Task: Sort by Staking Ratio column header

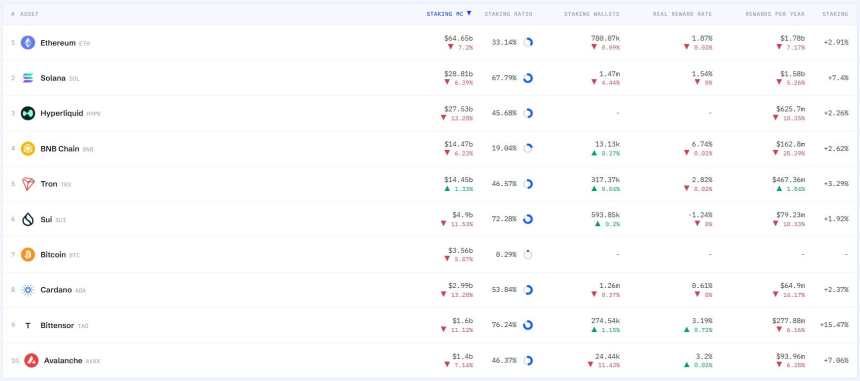Action: click(508, 14)
